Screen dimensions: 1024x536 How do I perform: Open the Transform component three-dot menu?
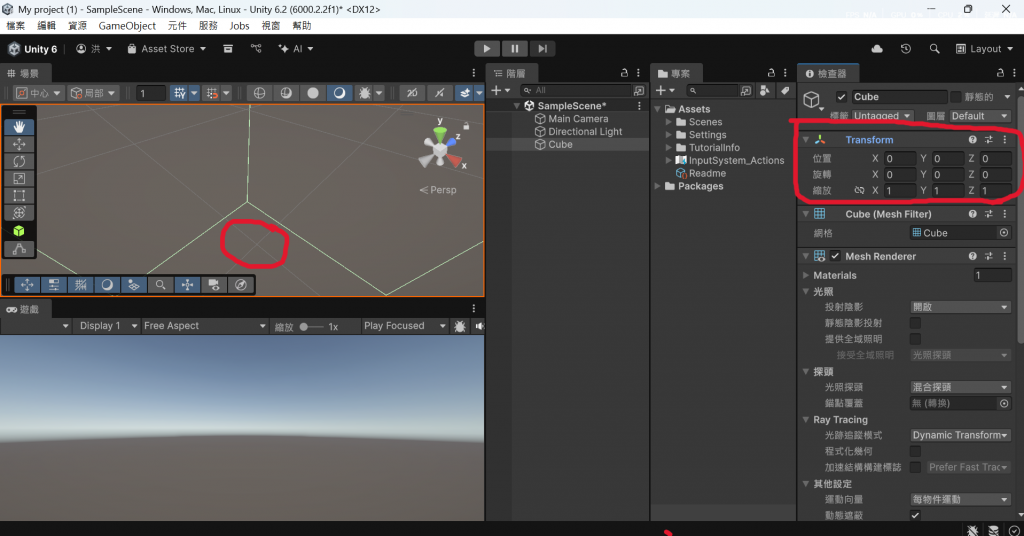(1004, 140)
